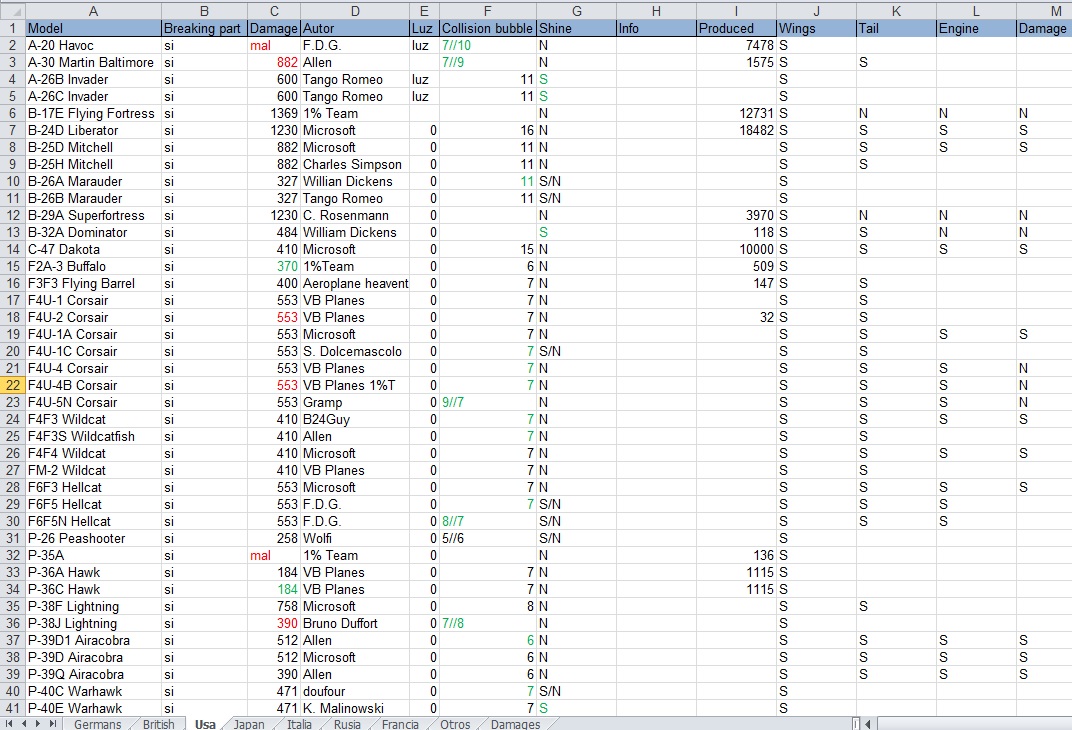Select column F header
Image resolution: width=1072 pixels, height=730 pixels.
[487, 11]
